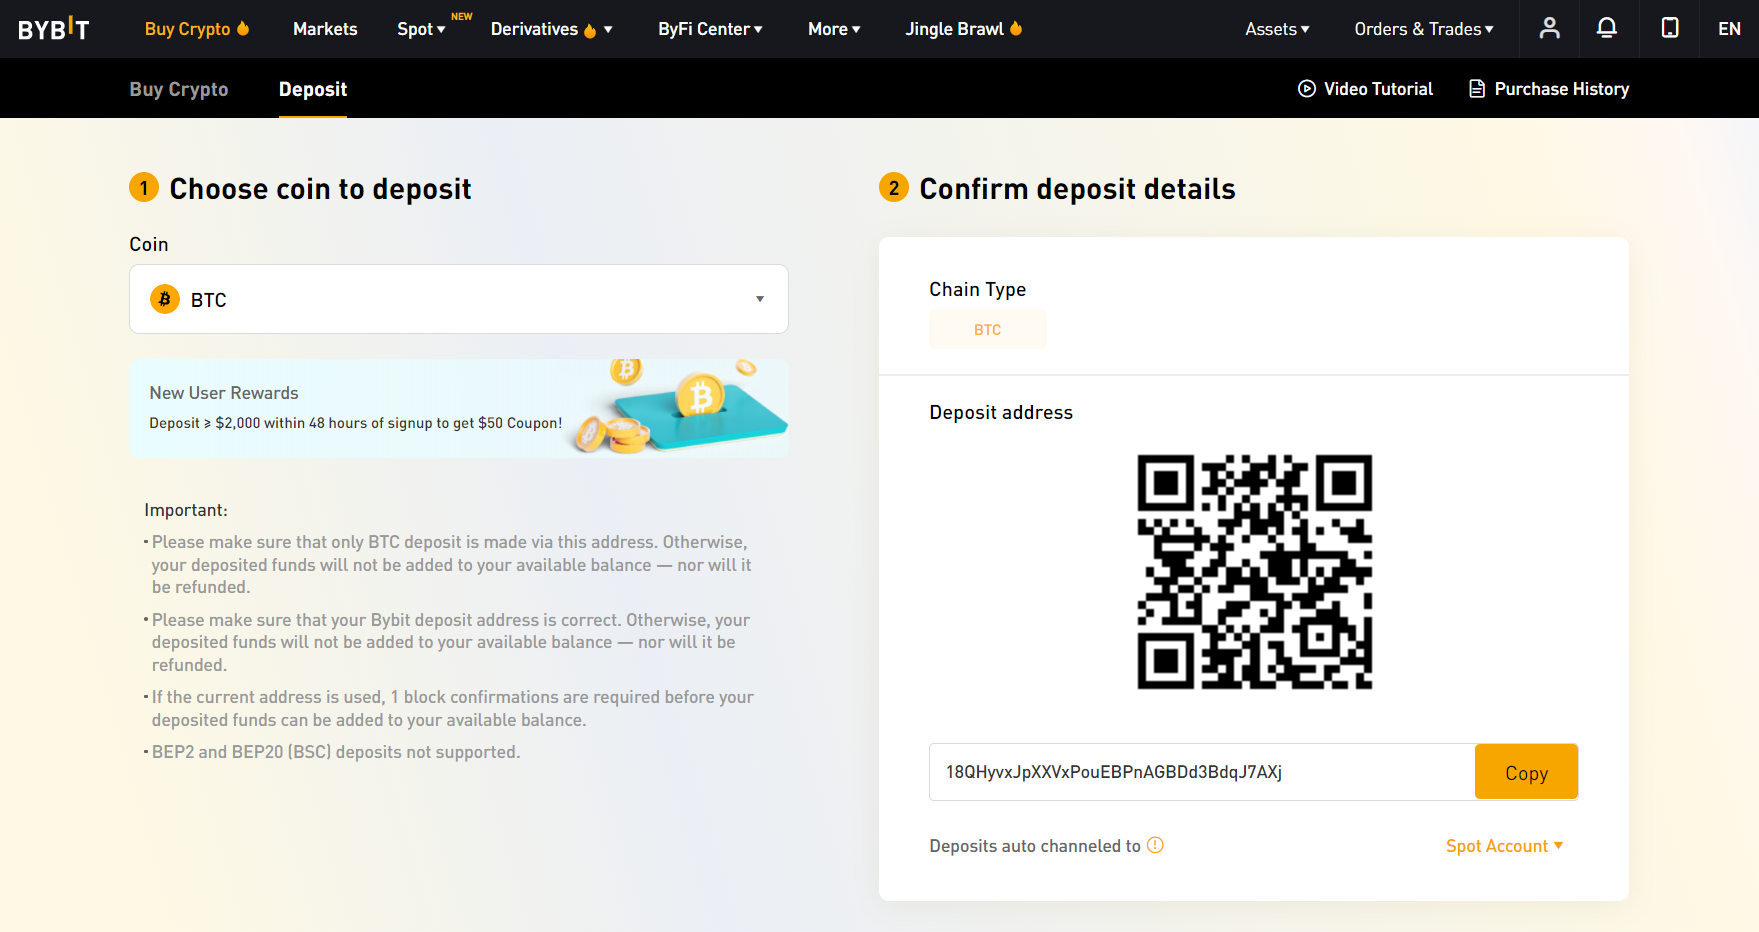The width and height of the screenshot is (1759, 932).
Task: Open the Video Tutorial link
Action: (1378, 89)
